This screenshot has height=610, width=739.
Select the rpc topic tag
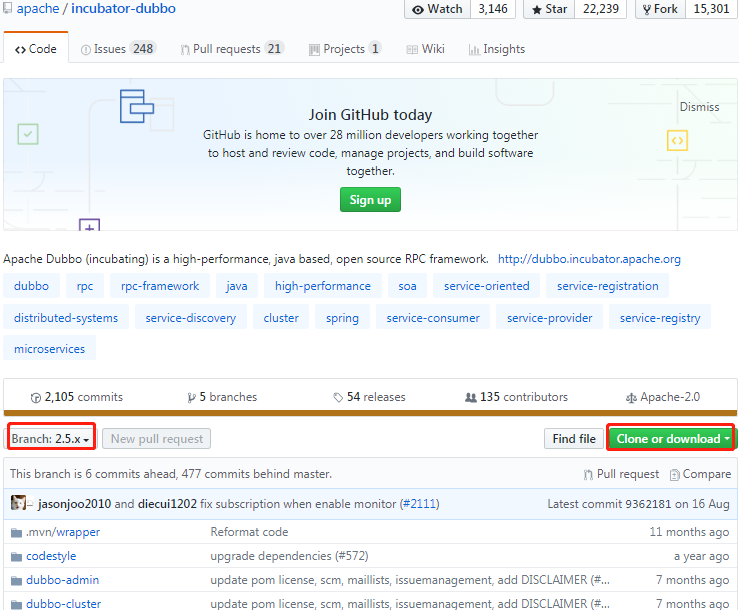(85, 286)
